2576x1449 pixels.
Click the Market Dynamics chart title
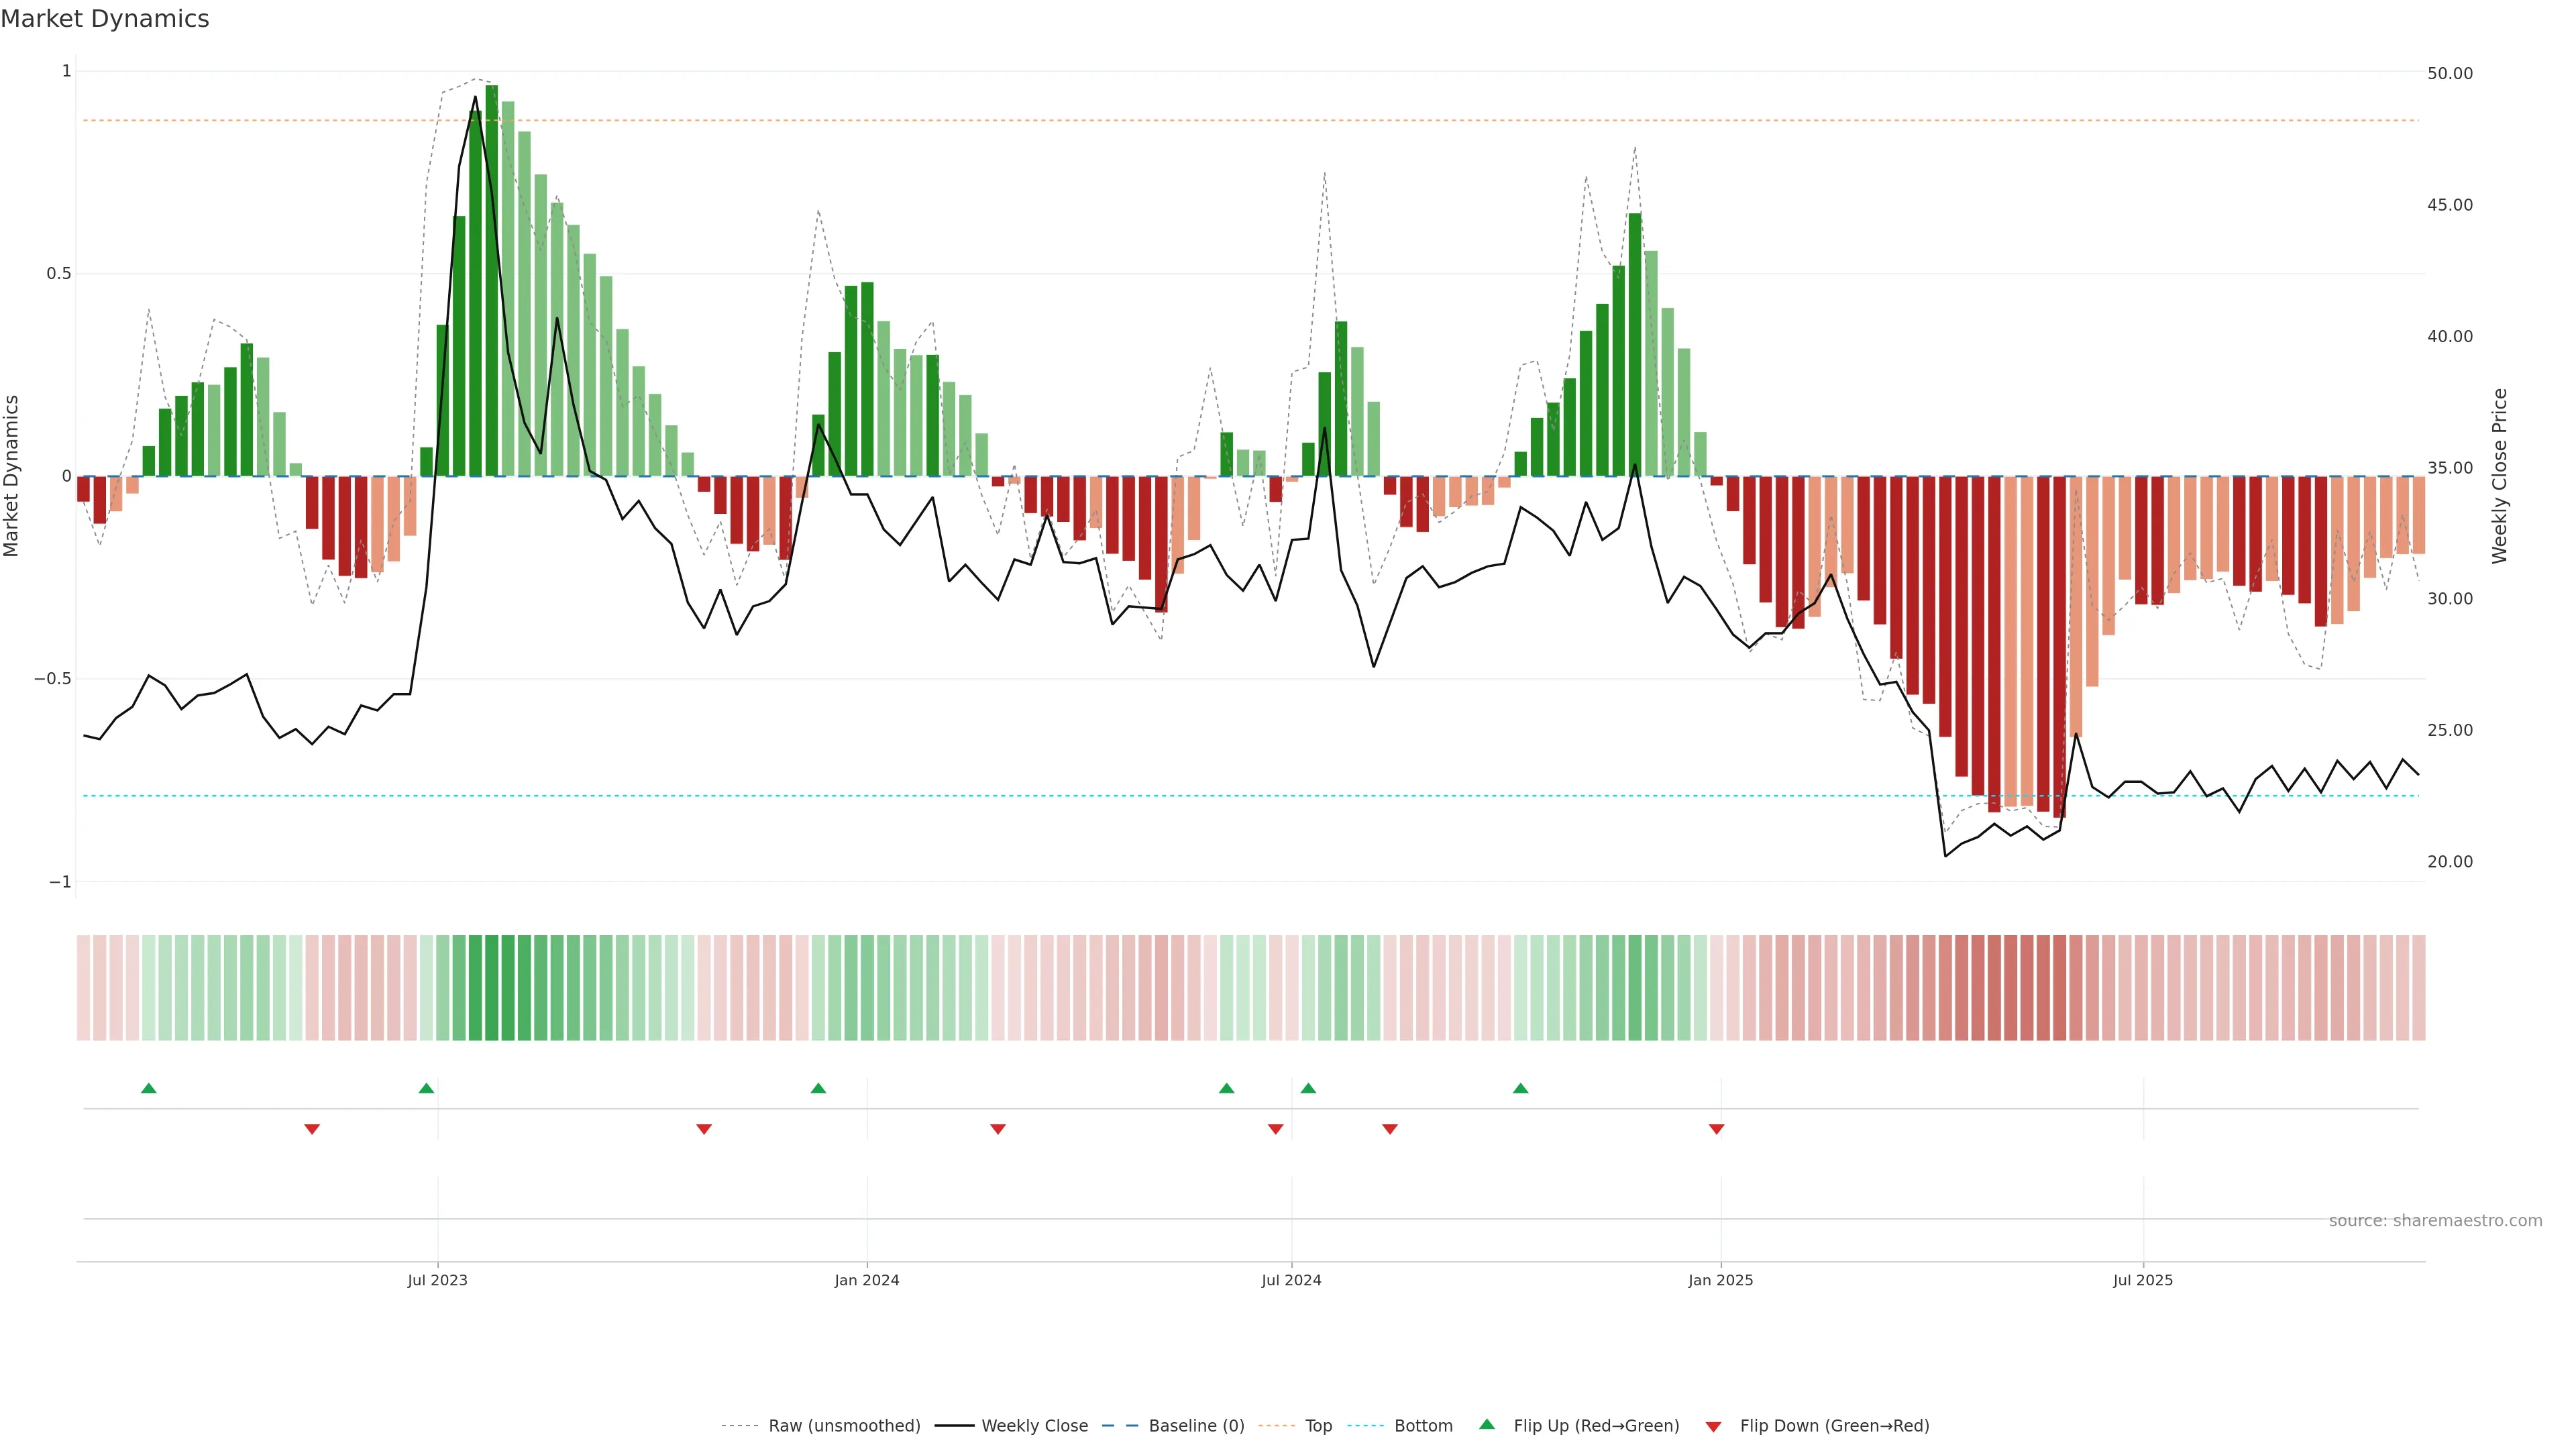pyautogui.click(x=105, y=19)
